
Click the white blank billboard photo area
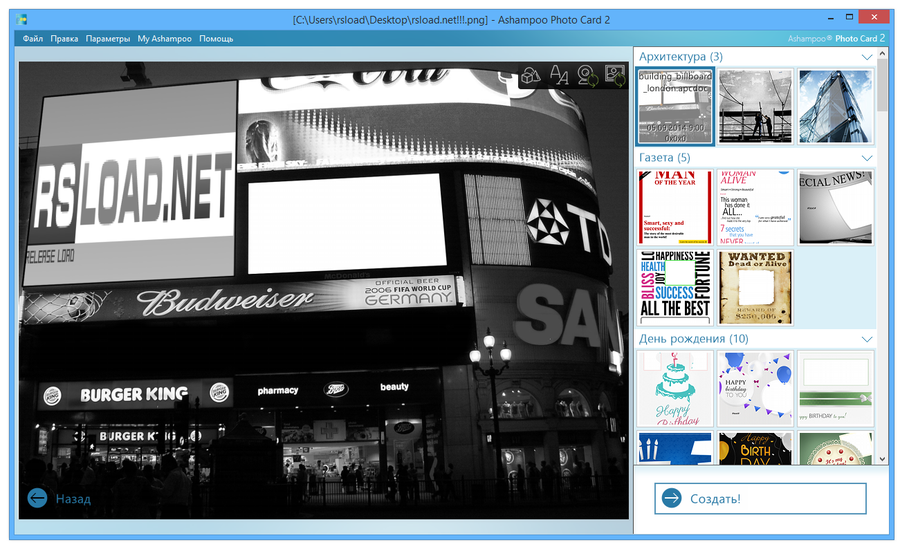point(347,223)
